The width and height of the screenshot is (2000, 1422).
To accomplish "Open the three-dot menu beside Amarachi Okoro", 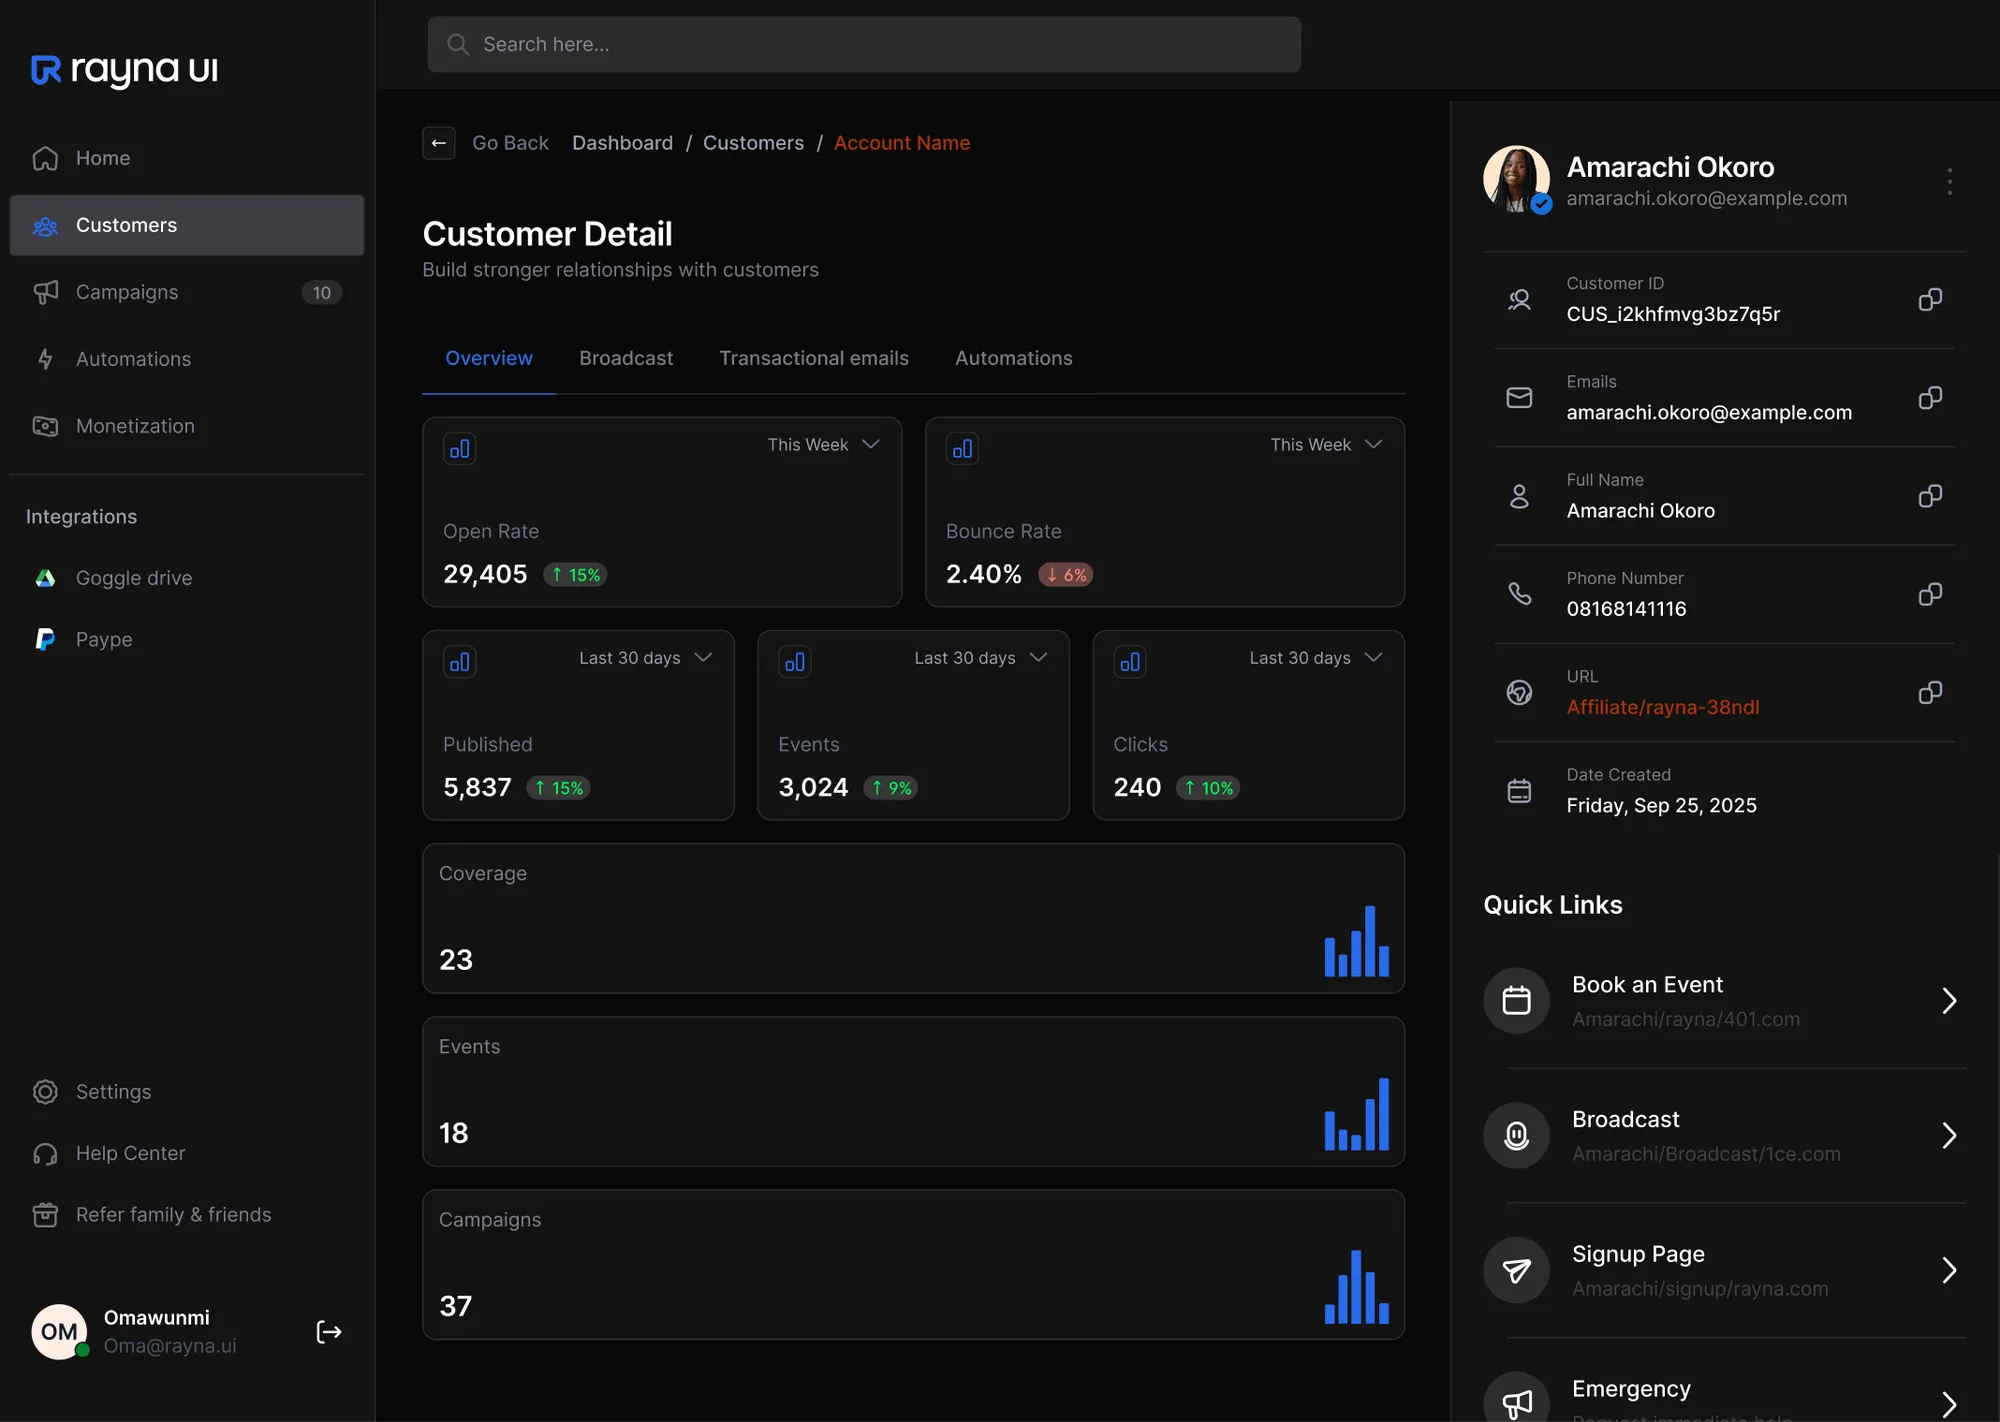I will (1949, 181).
